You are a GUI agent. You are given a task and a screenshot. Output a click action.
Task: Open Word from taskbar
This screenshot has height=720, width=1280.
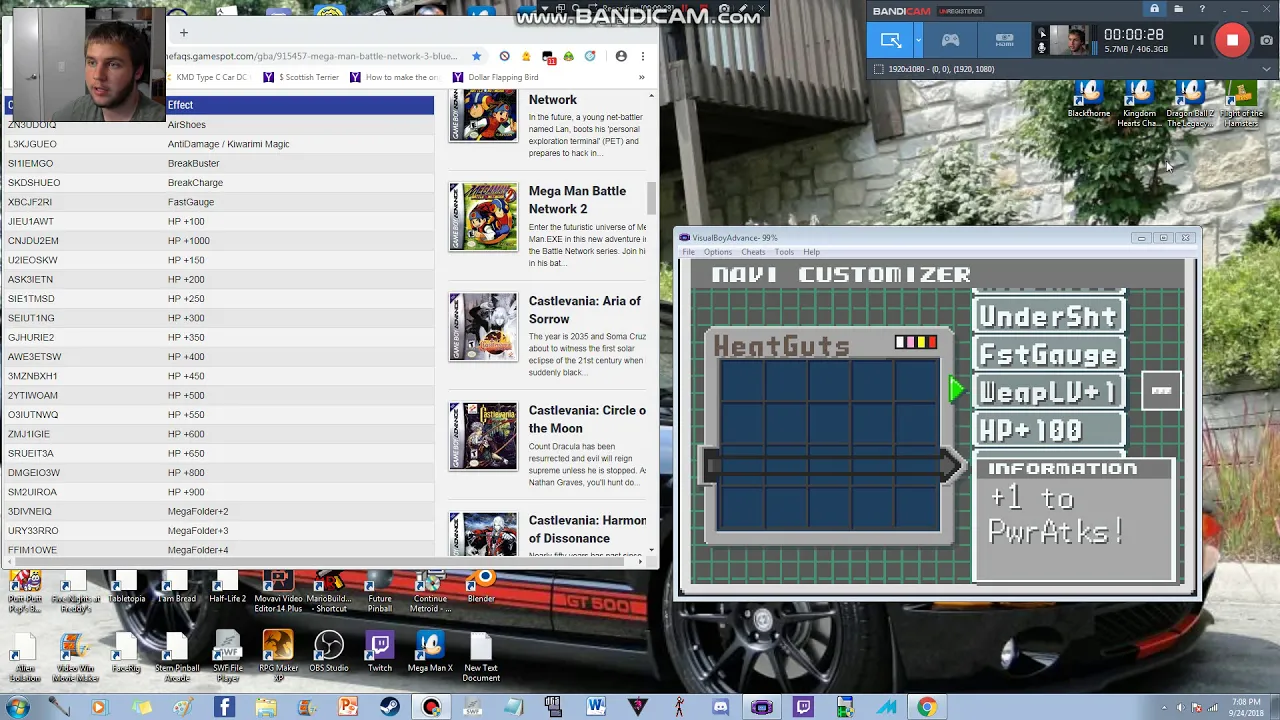pos(596,707)
